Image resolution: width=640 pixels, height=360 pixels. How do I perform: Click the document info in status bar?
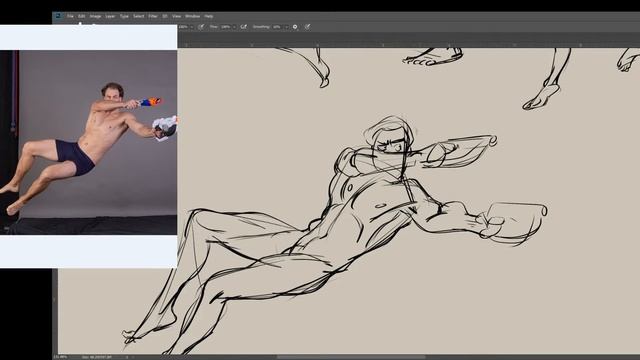(97, 357)
